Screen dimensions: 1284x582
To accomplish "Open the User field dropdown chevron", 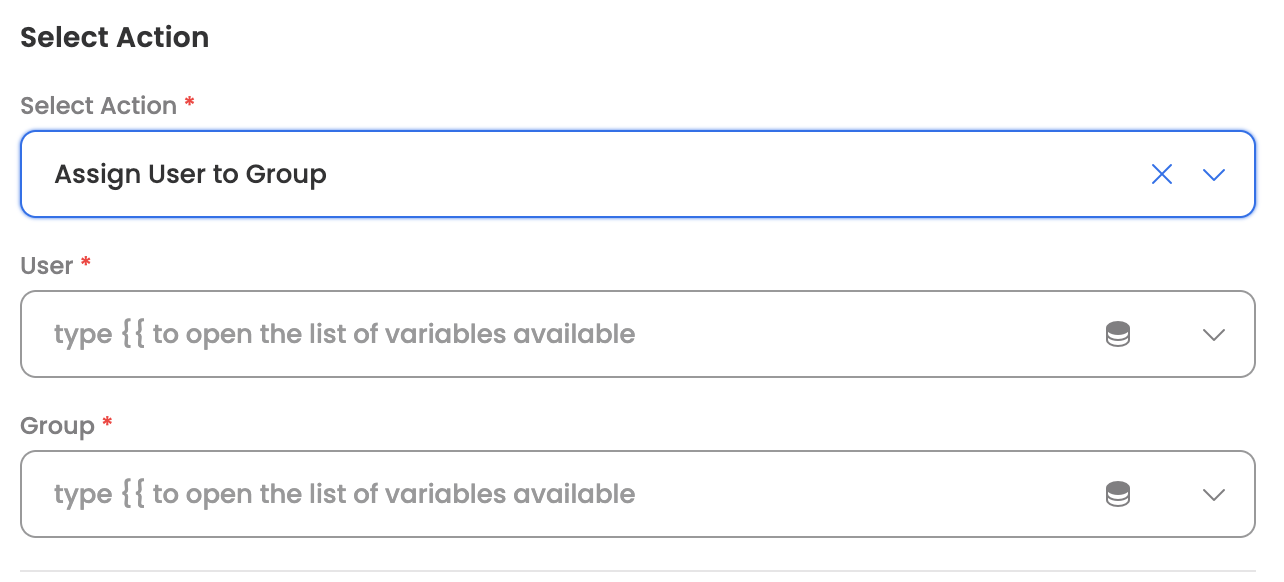I will click(x=1213, y=335).
